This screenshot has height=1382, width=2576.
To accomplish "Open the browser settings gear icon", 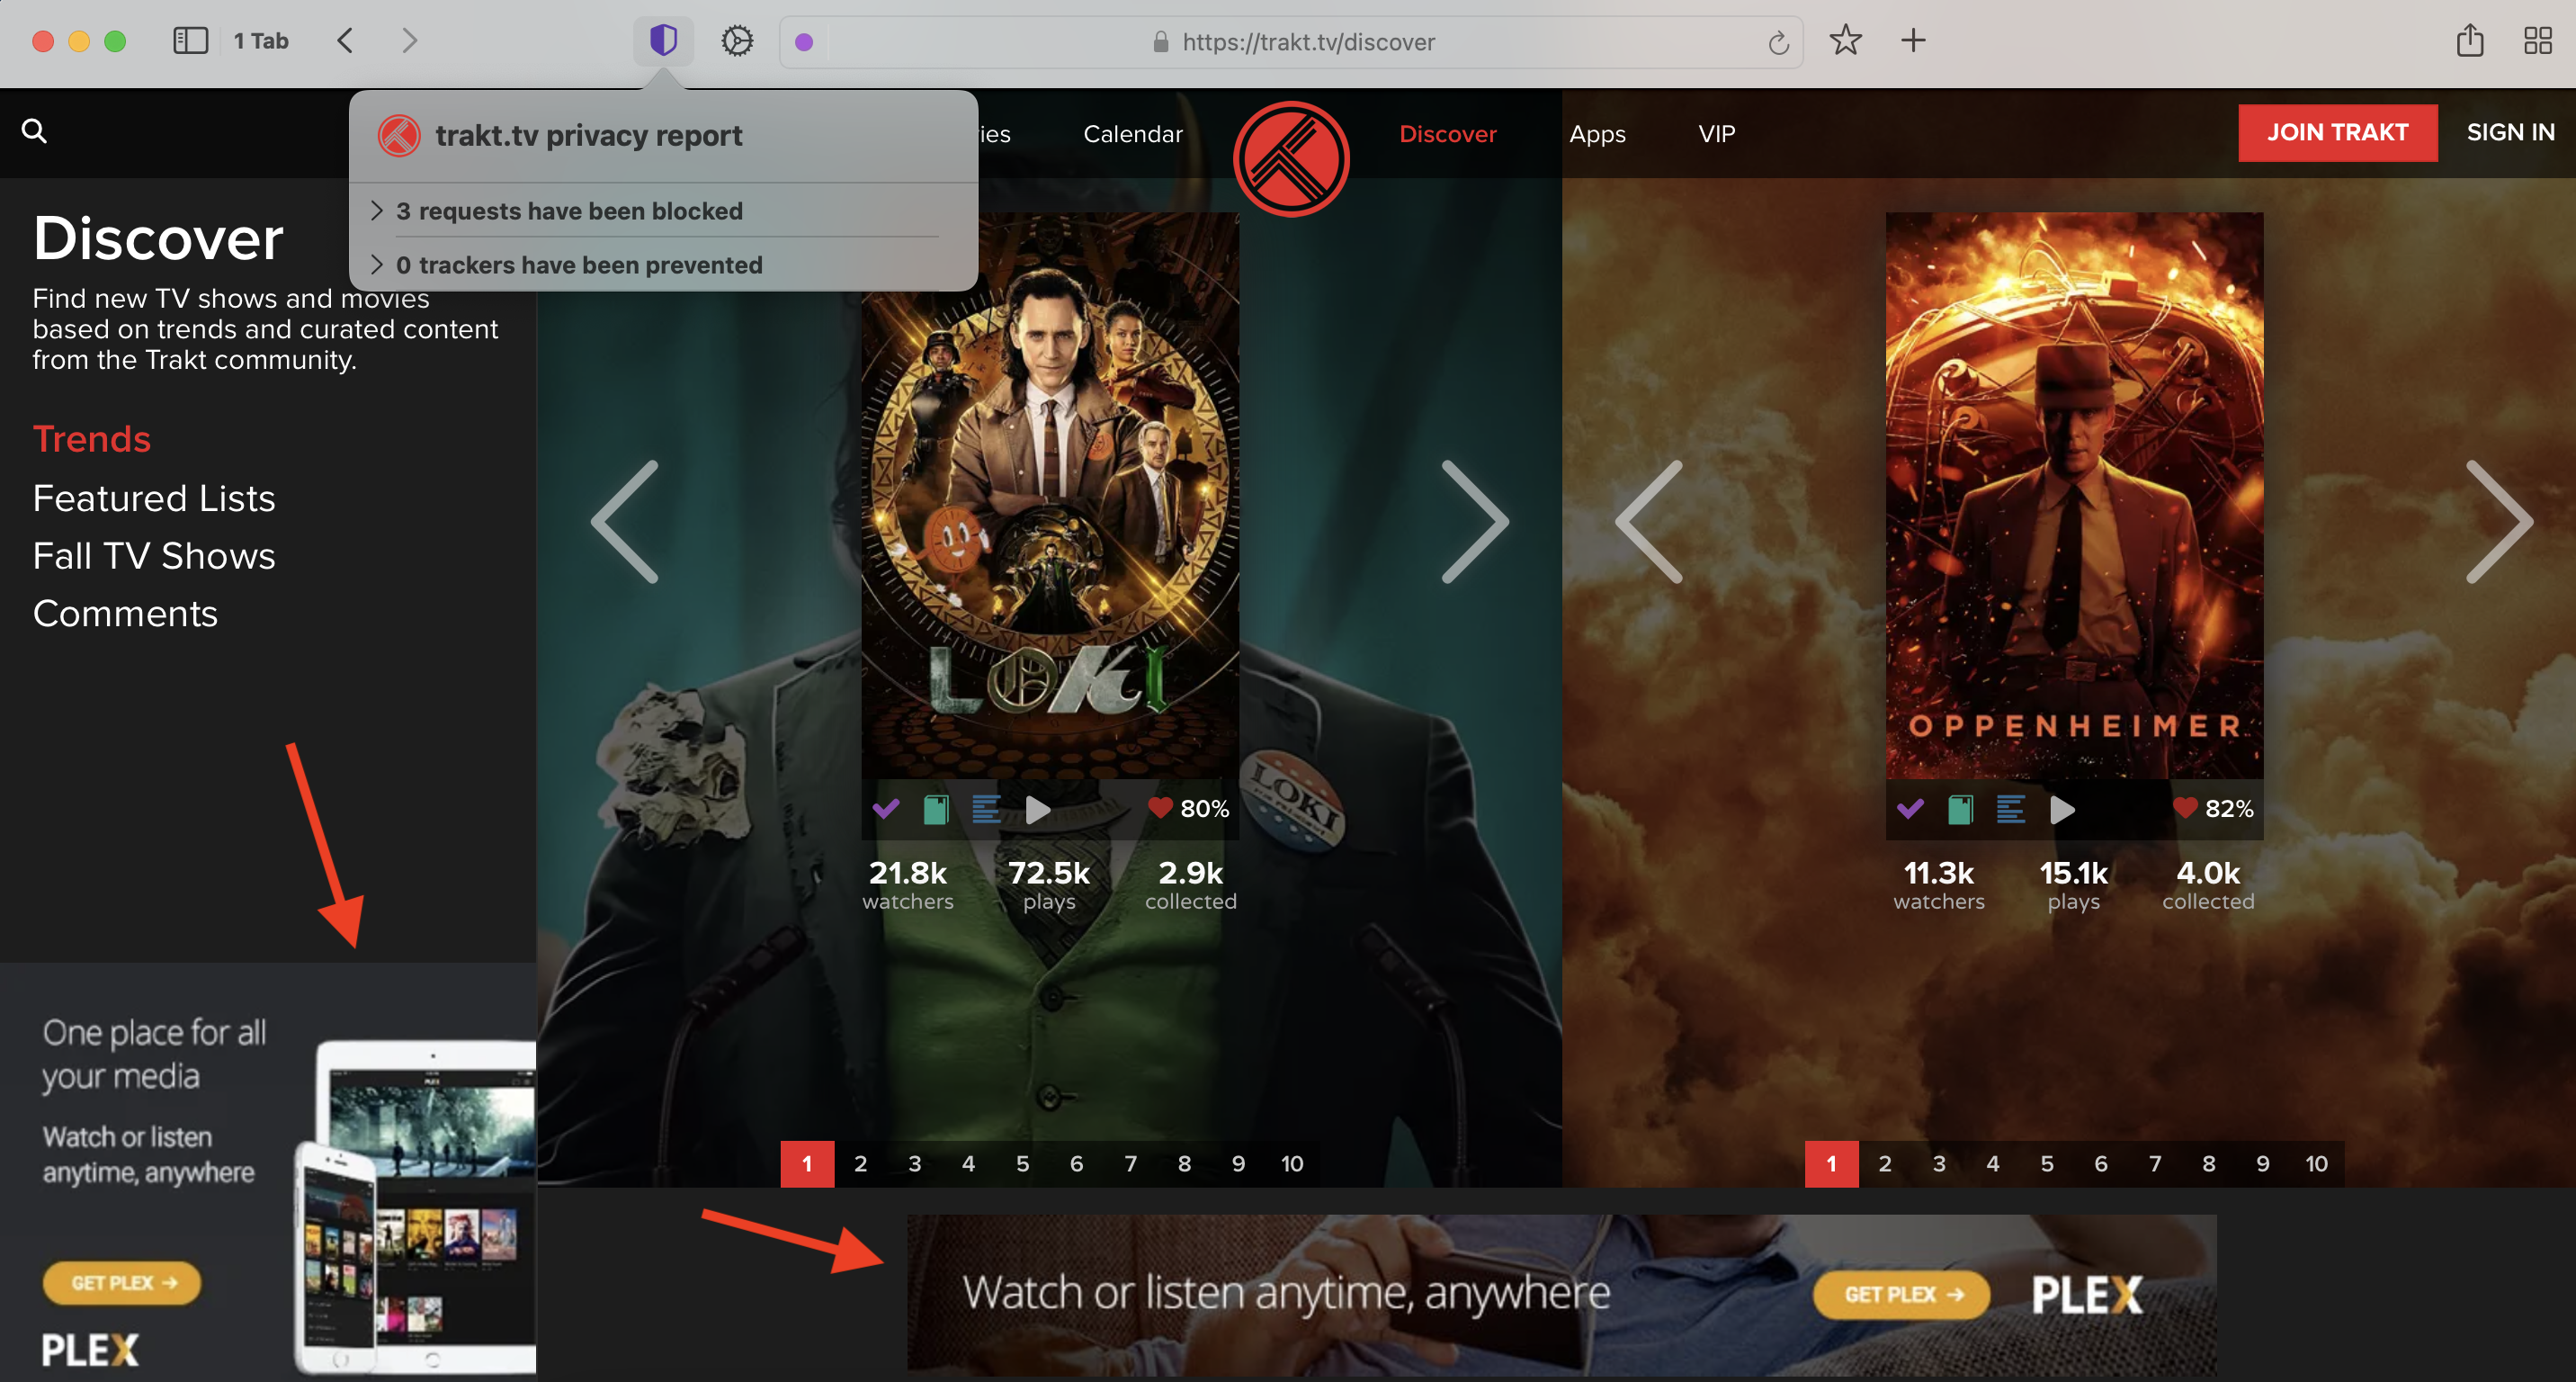I will pyautogui.click(x=737, y=41).
